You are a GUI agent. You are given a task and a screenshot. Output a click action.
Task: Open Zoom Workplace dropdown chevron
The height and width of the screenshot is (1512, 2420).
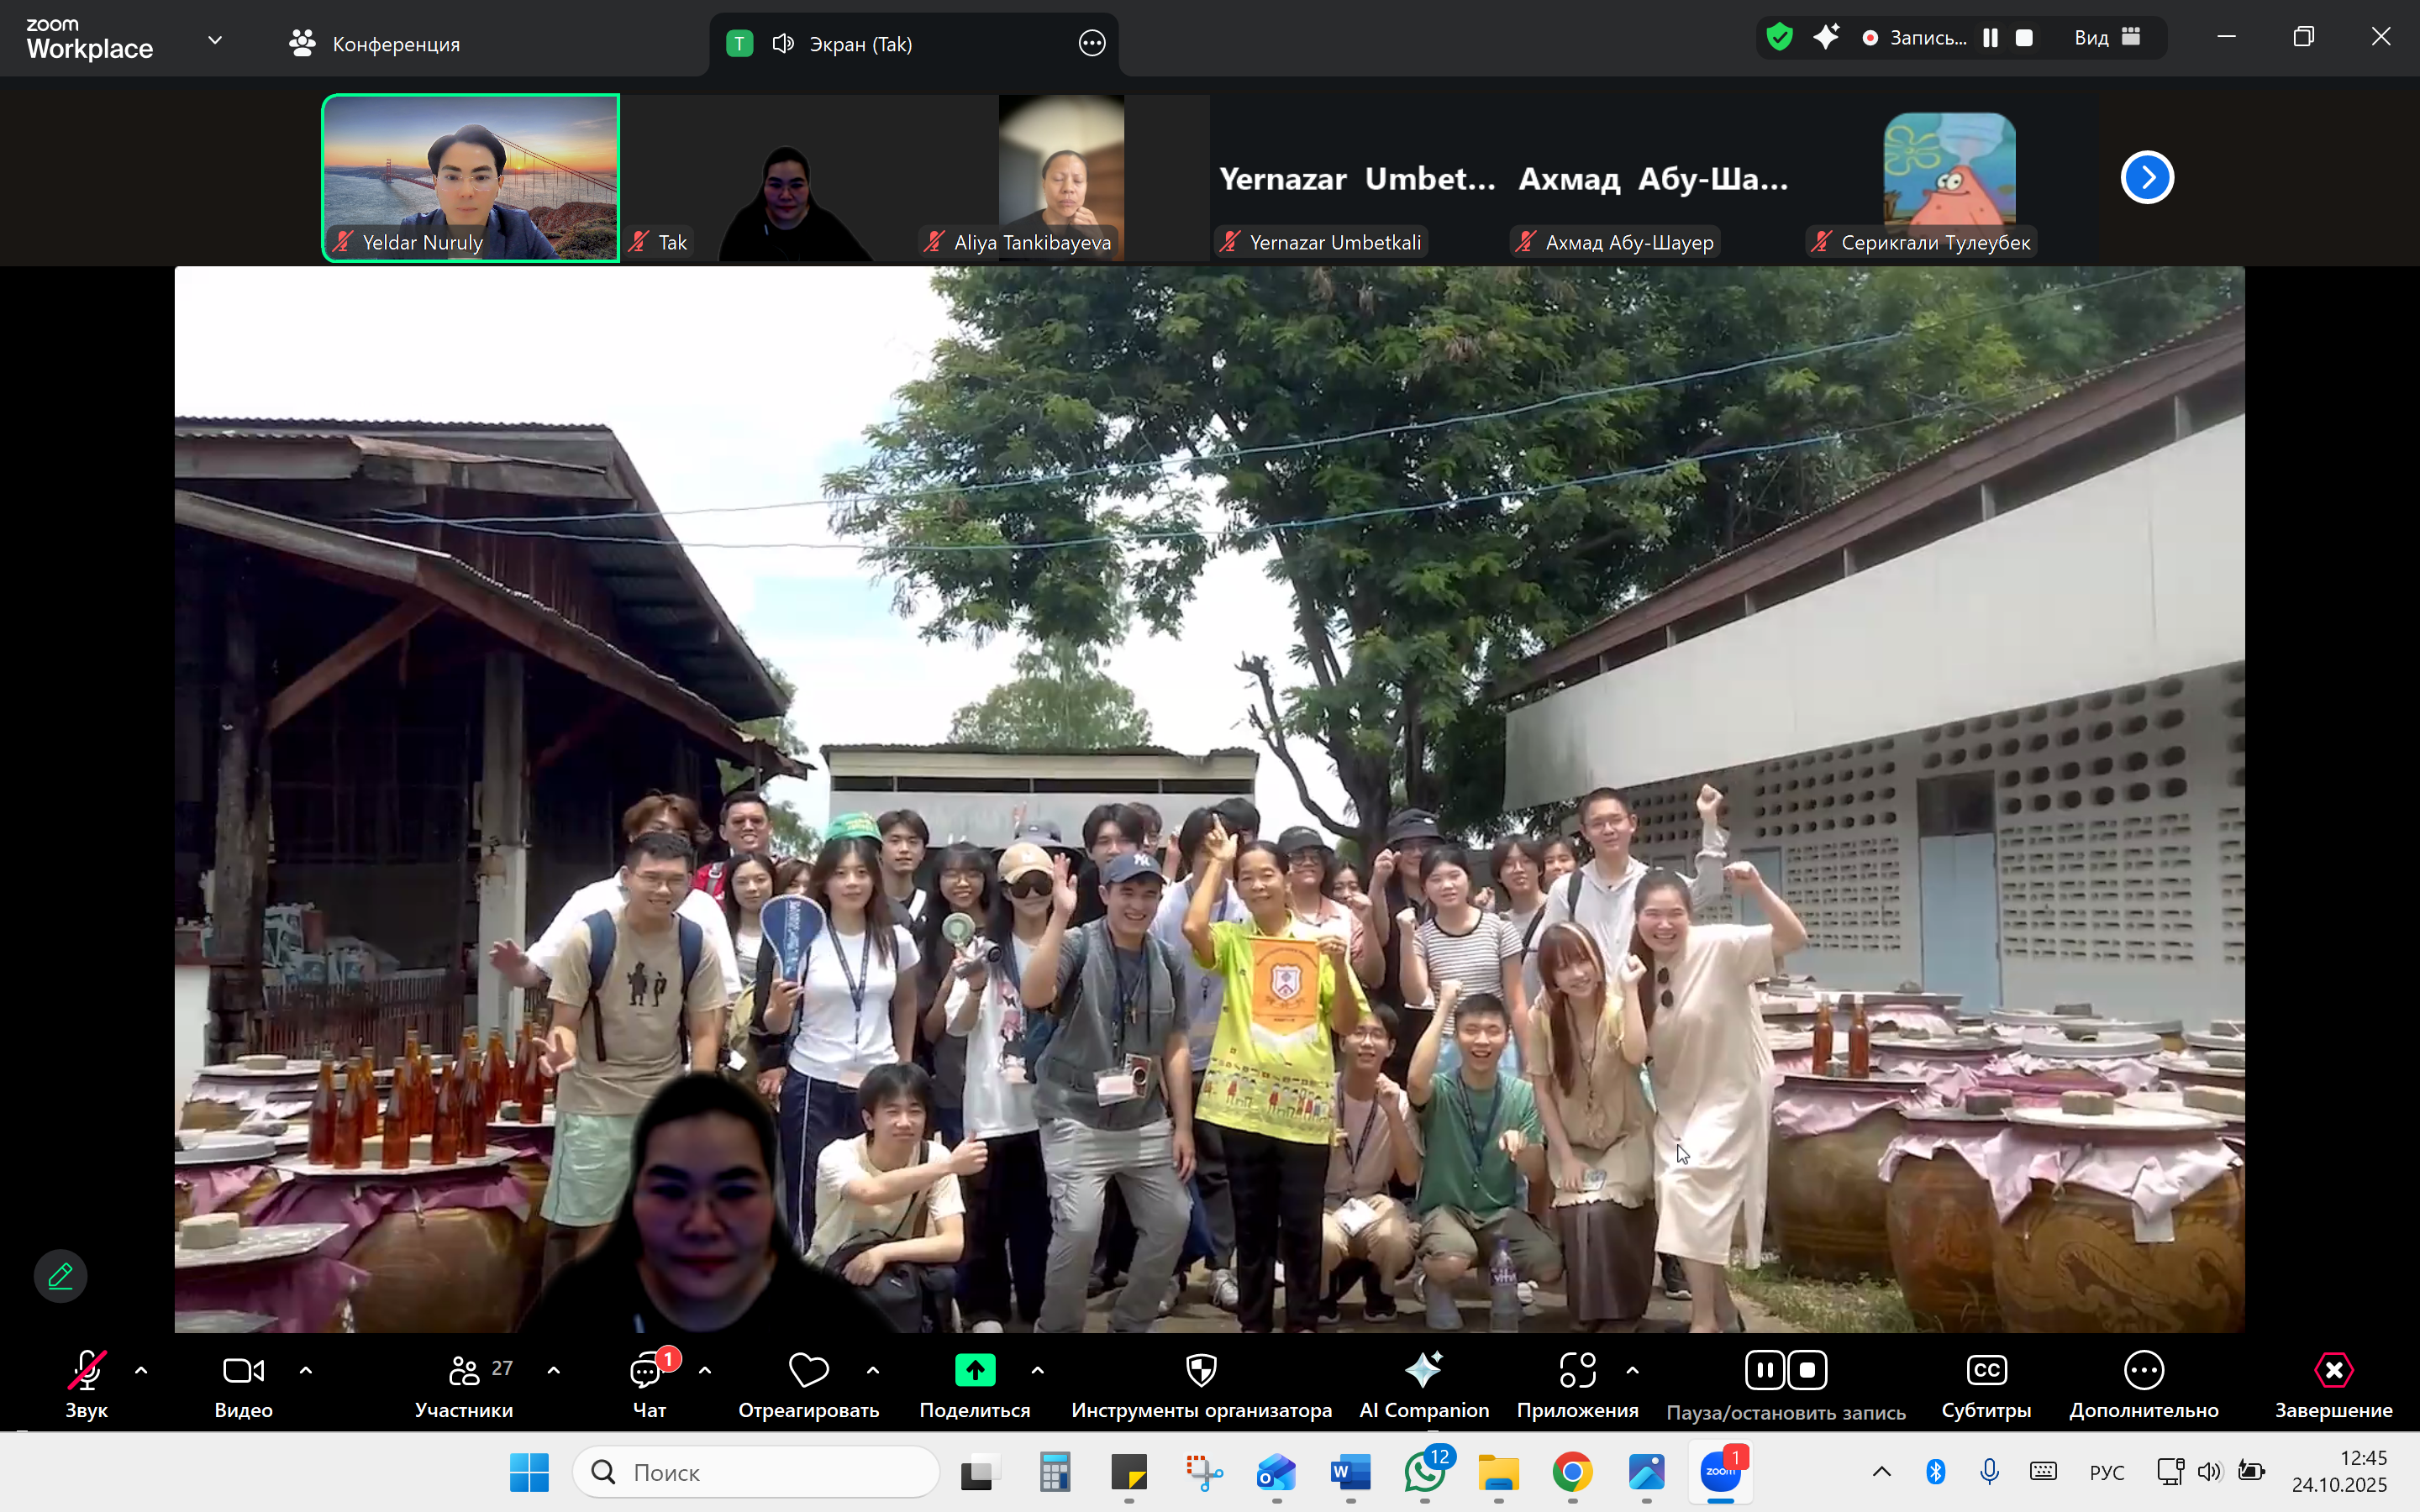click(x=214, y=41)
